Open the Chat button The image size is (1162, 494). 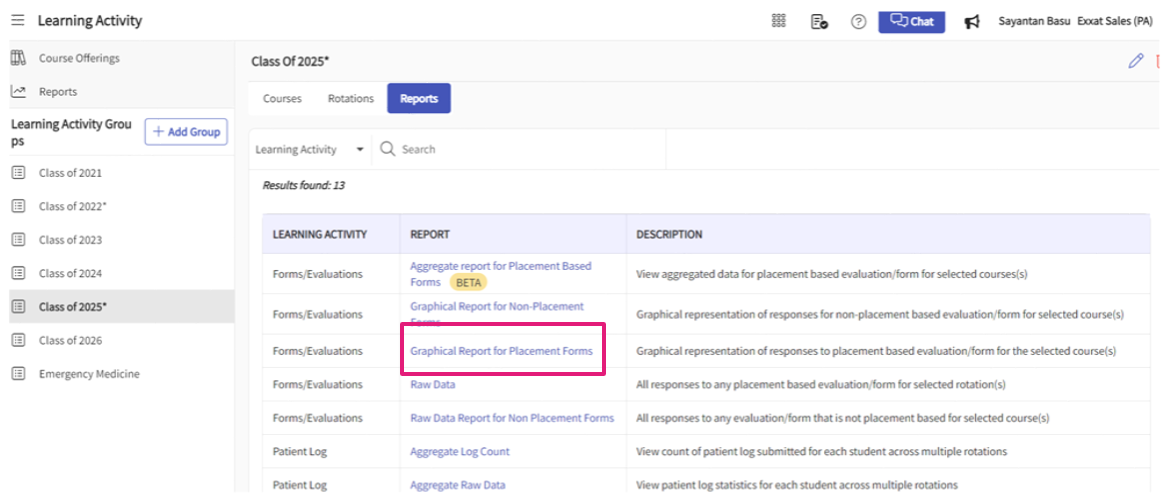pyautogui.click(x=911, y=21)
